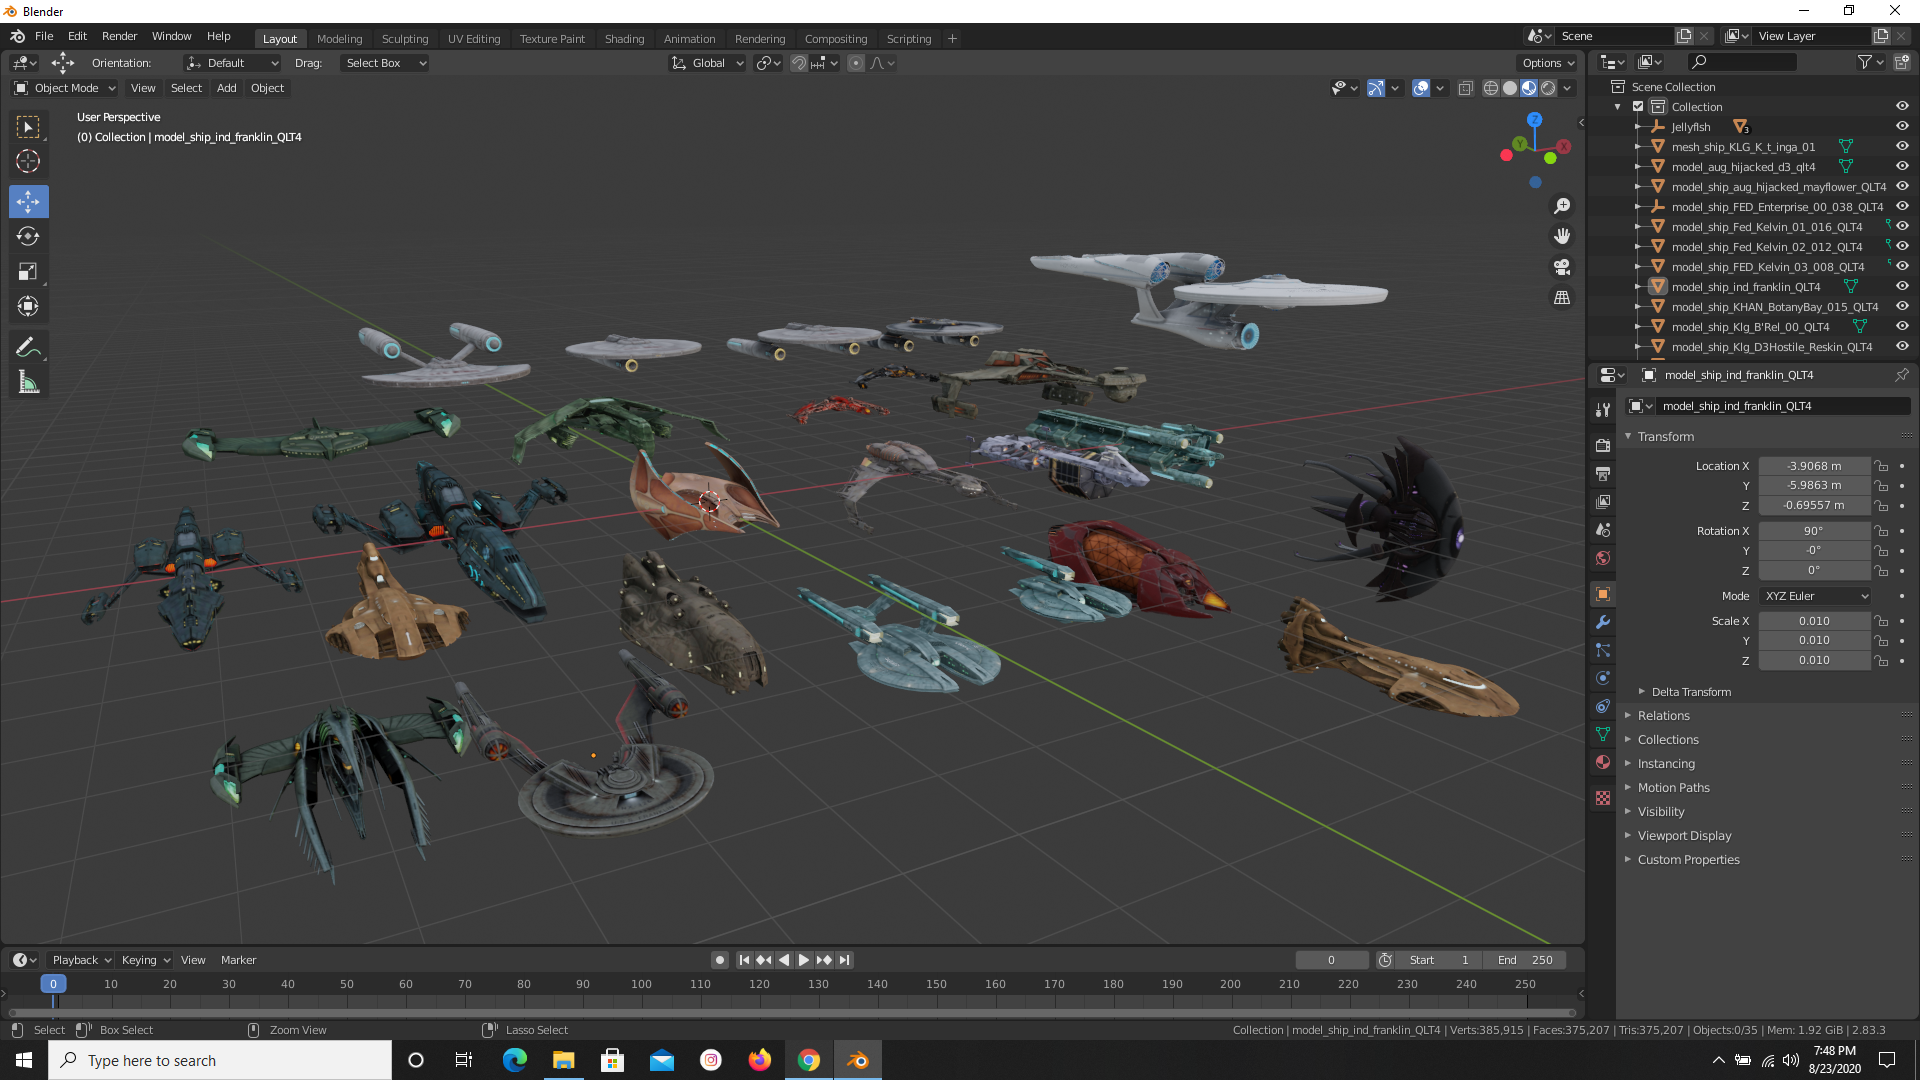Activate the Move tool

(28, 202)
